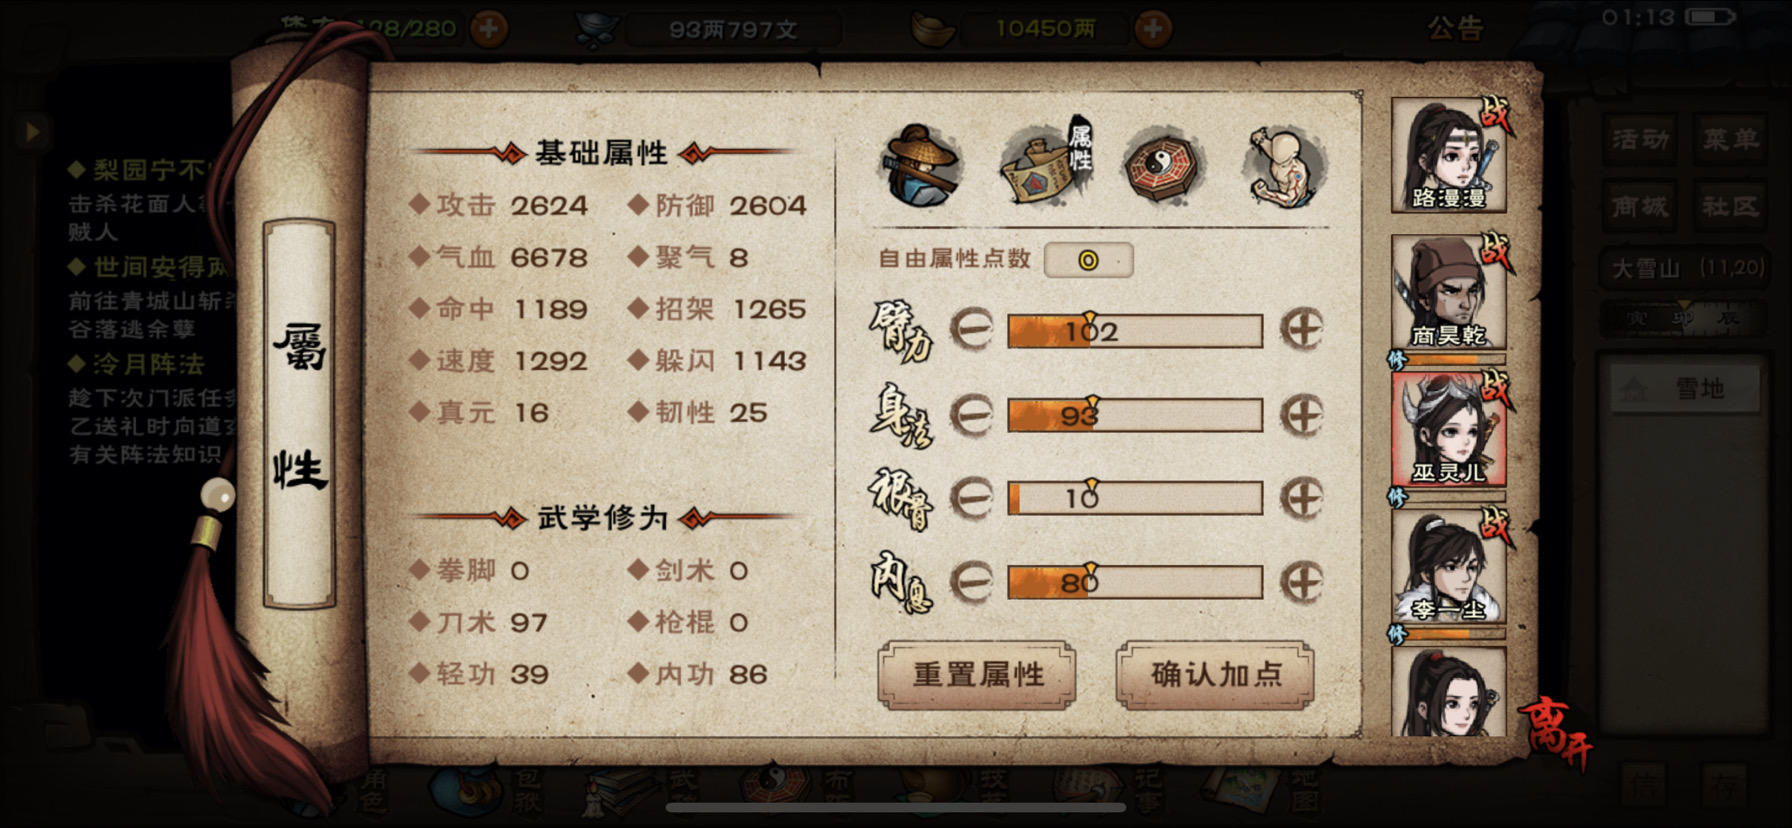Open the bagua yin-yang tab icon

[1163, 166]
